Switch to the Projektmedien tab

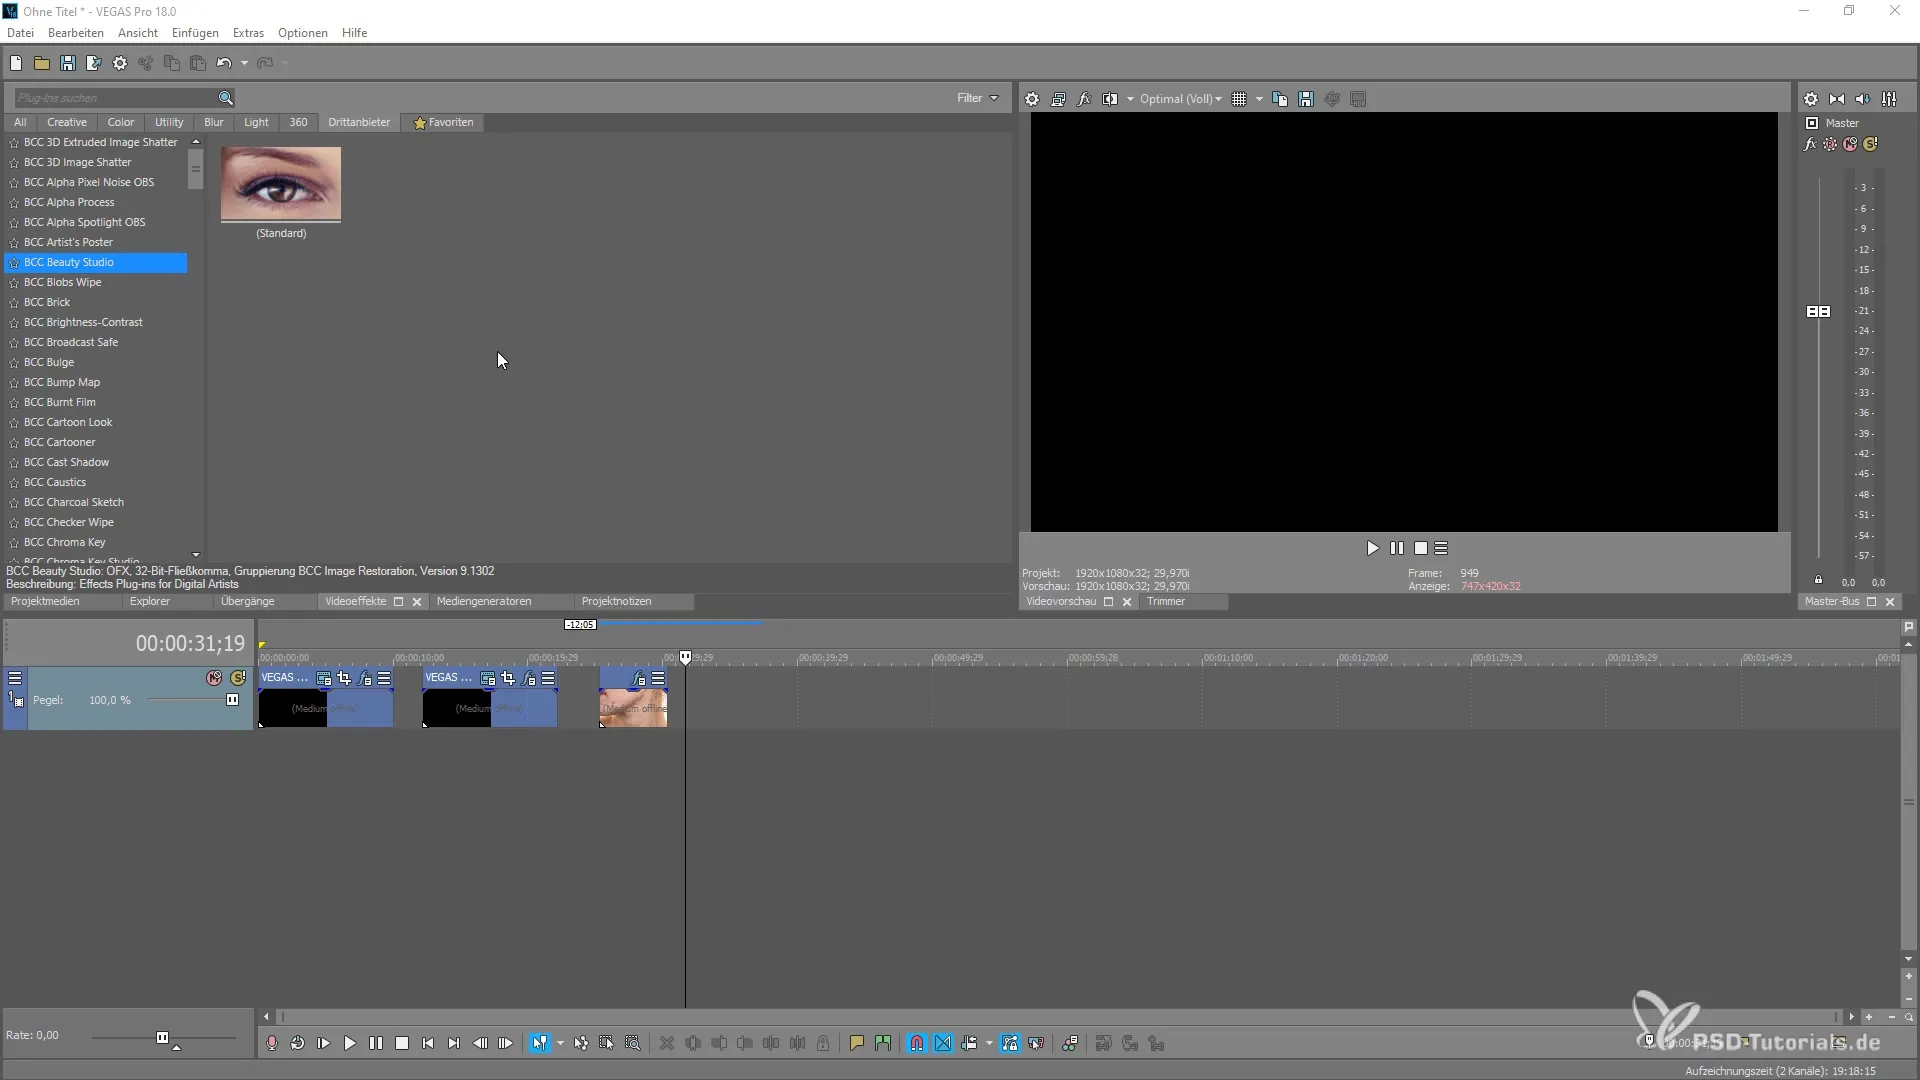tap(45, 601)
